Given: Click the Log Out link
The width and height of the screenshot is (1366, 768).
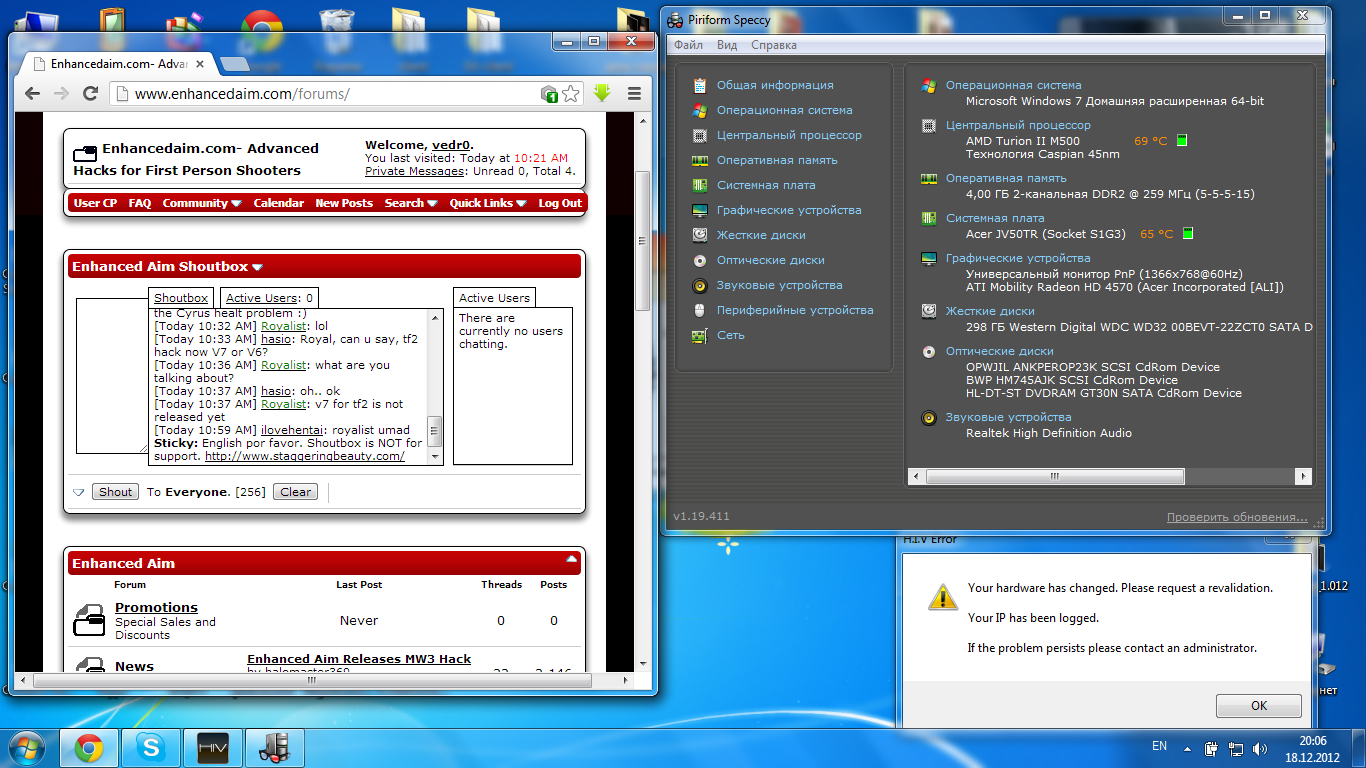Looking at the screenshot, I should click(560, 203).
